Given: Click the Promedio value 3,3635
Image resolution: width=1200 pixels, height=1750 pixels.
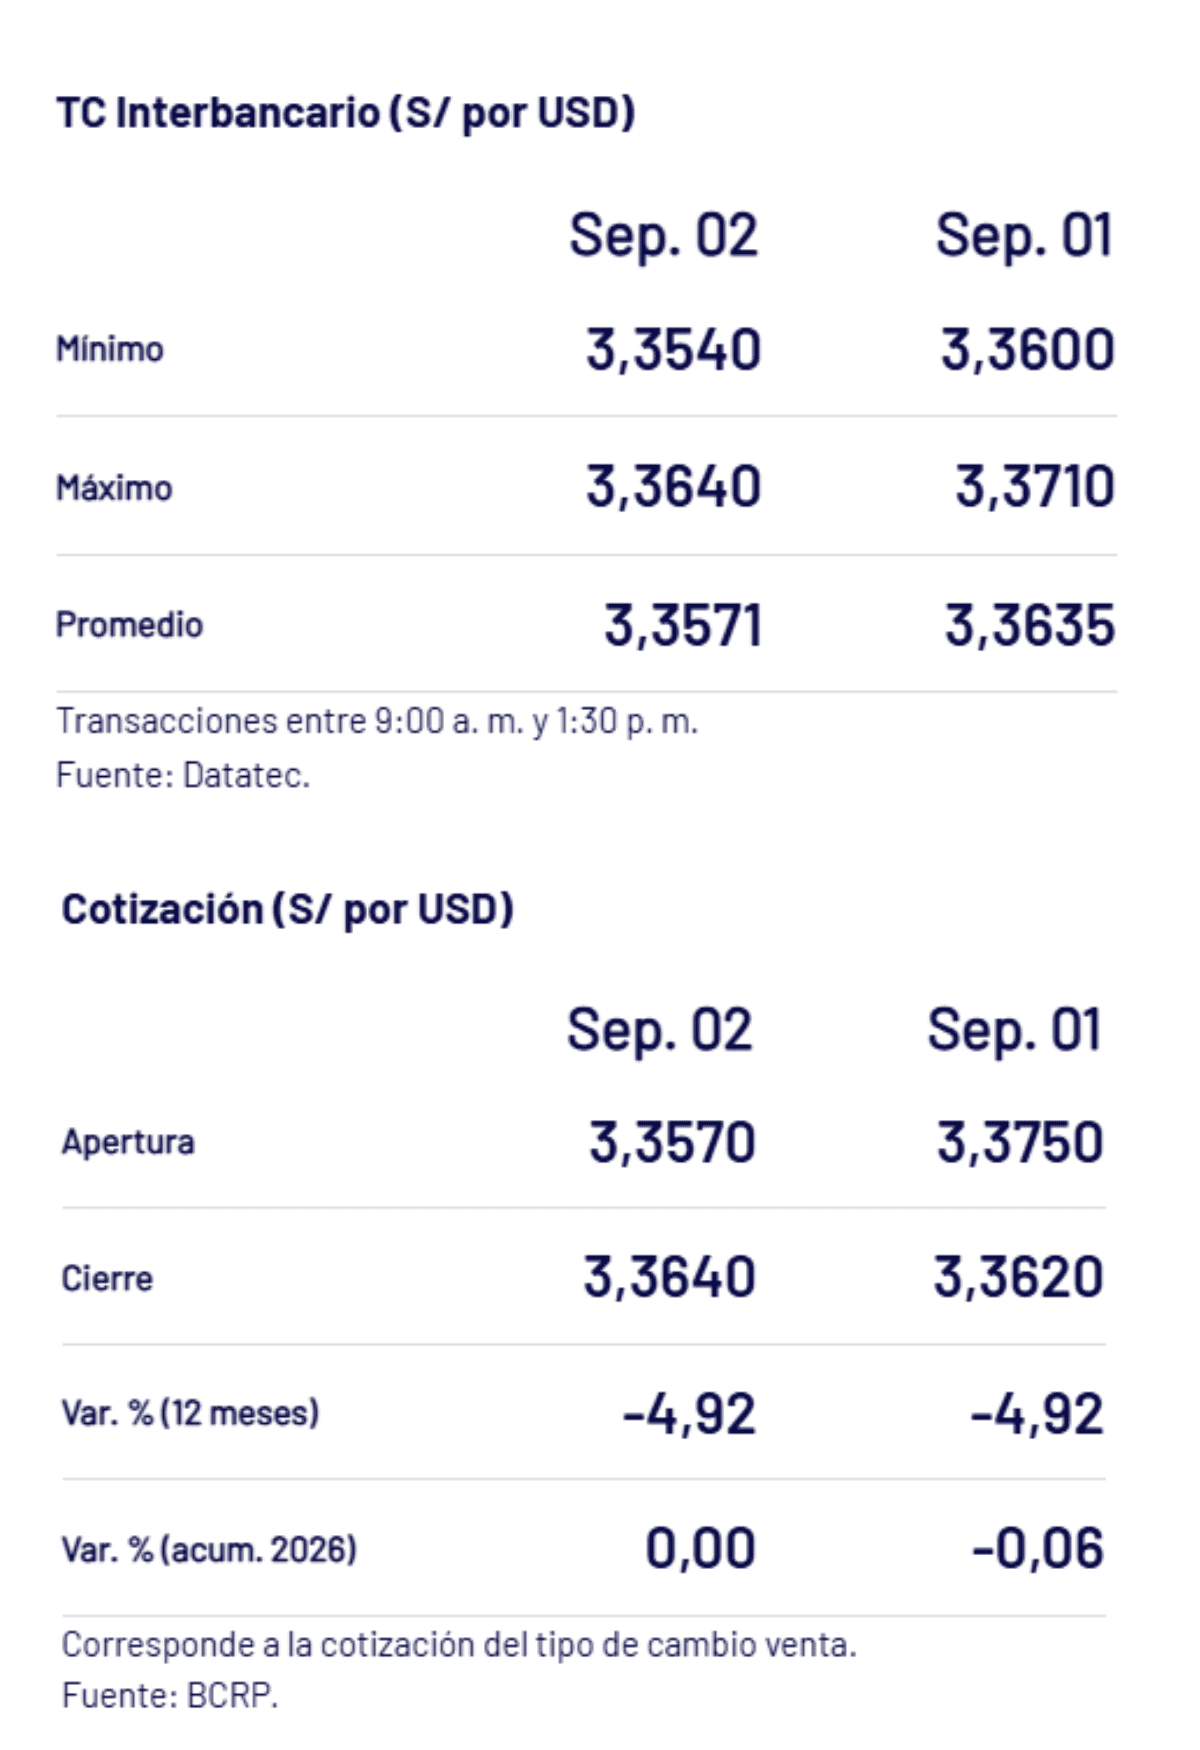Looking at the screenshot, I should click(1030, 626).
